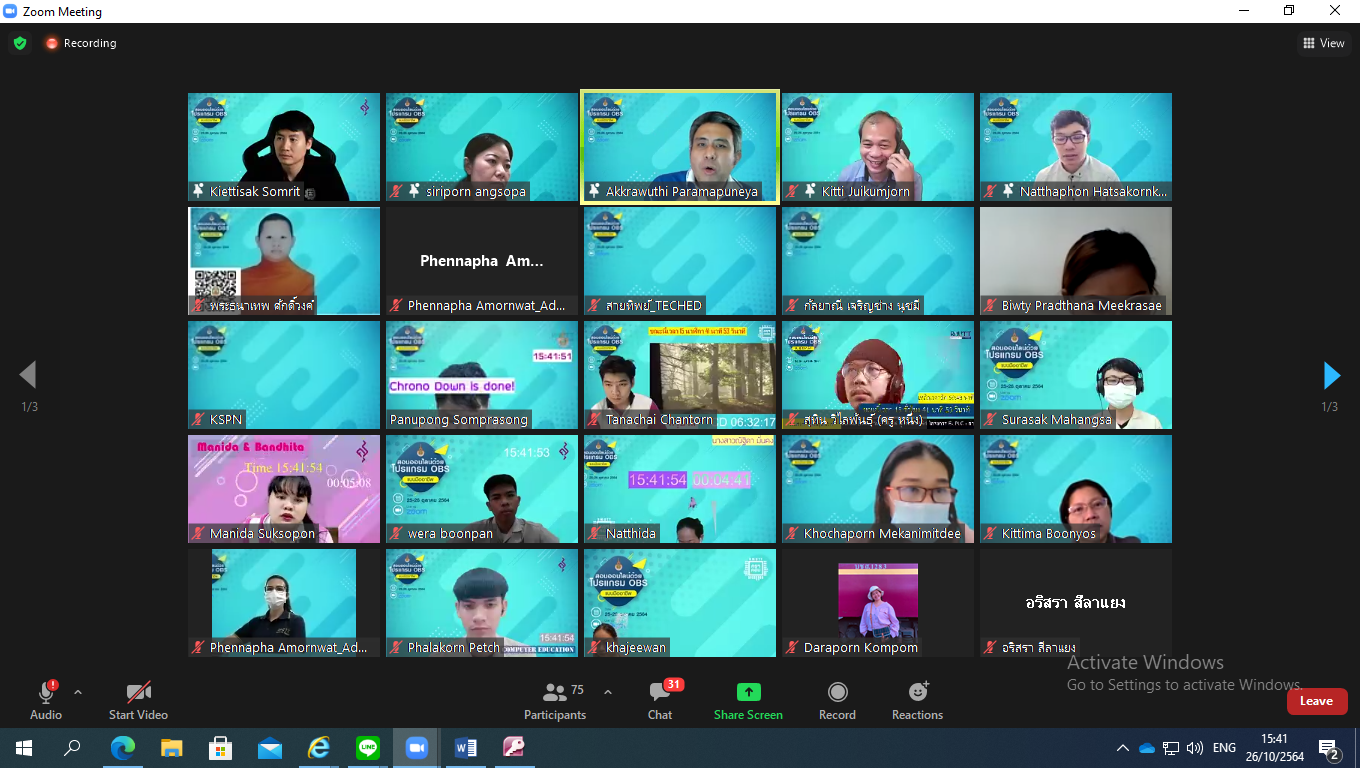Click pin icon on siriporn angsopa tile
The width and height of the screenshot is (1360, 768).
coord(414,190)
